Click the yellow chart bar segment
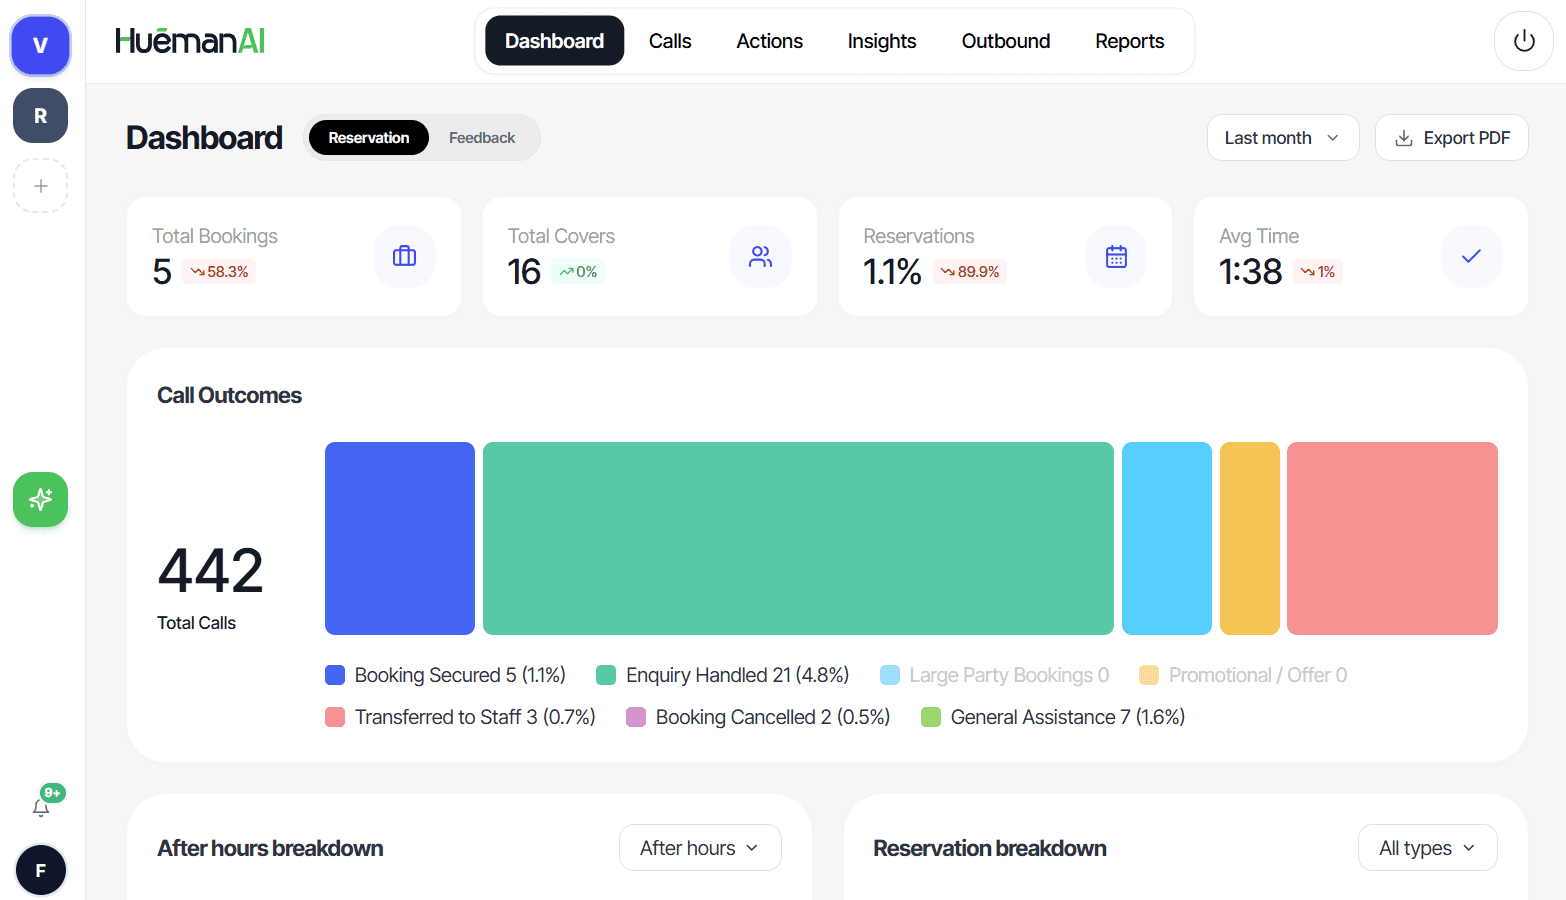 [1250, 538]
